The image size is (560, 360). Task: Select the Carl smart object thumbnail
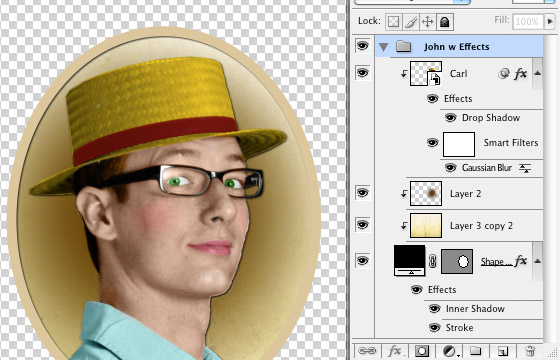pyautogui.click(x=426, y=73)
